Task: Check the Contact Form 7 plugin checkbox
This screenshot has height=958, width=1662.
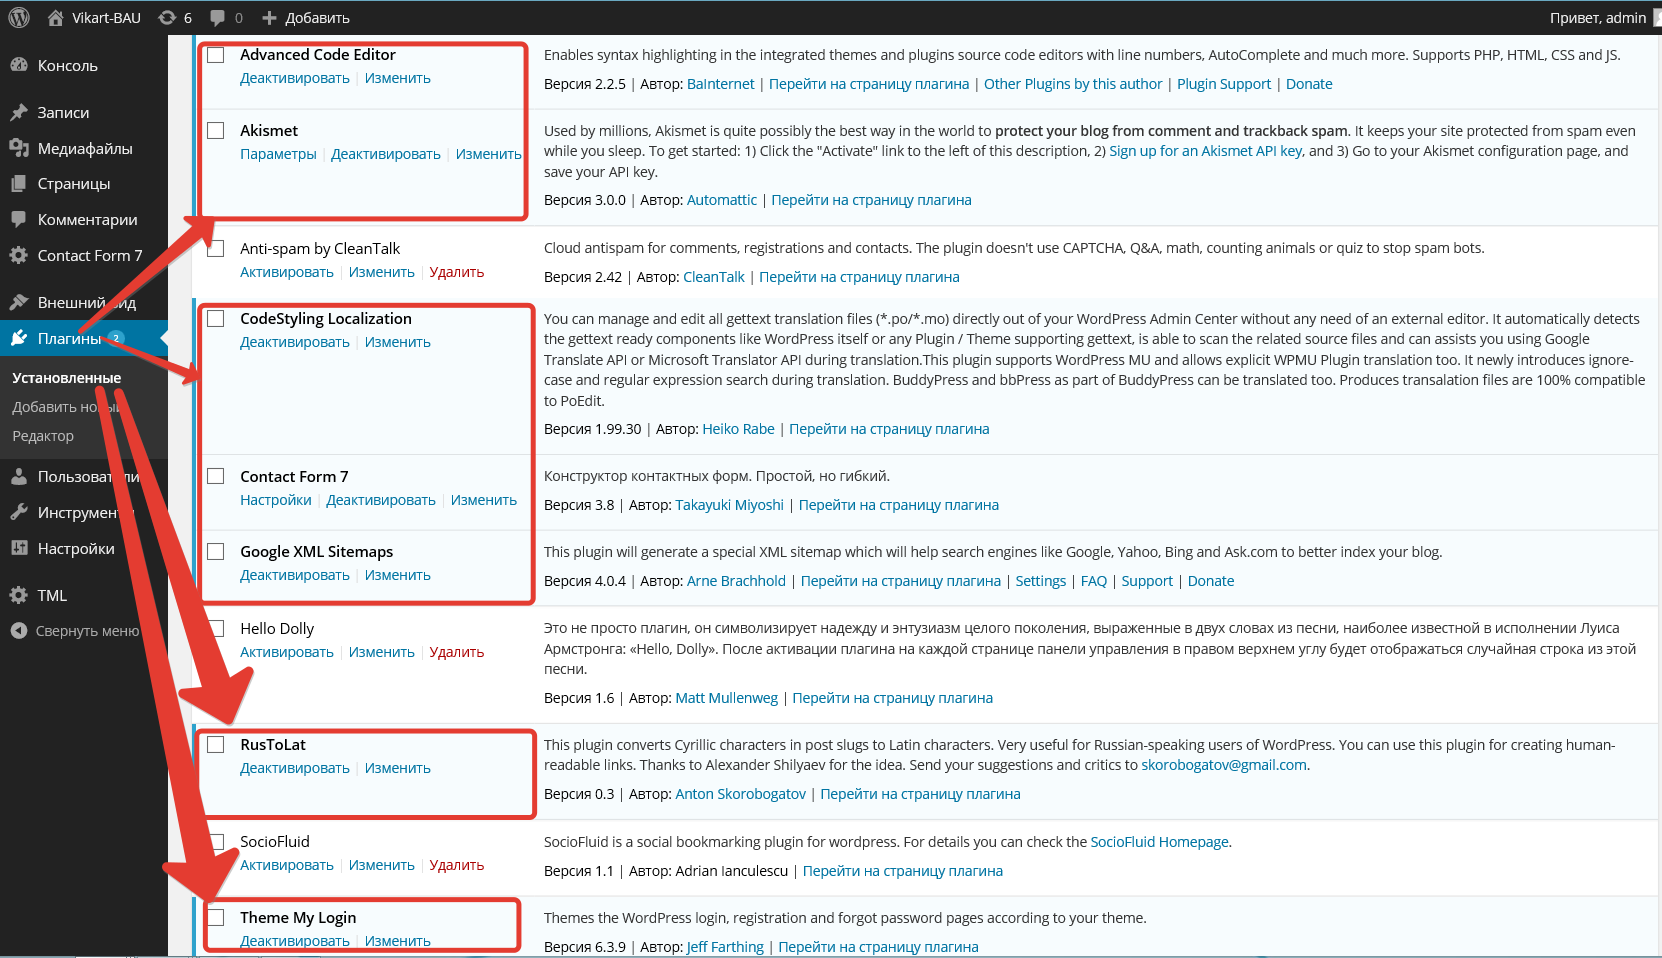Action: tap(216, 476)
